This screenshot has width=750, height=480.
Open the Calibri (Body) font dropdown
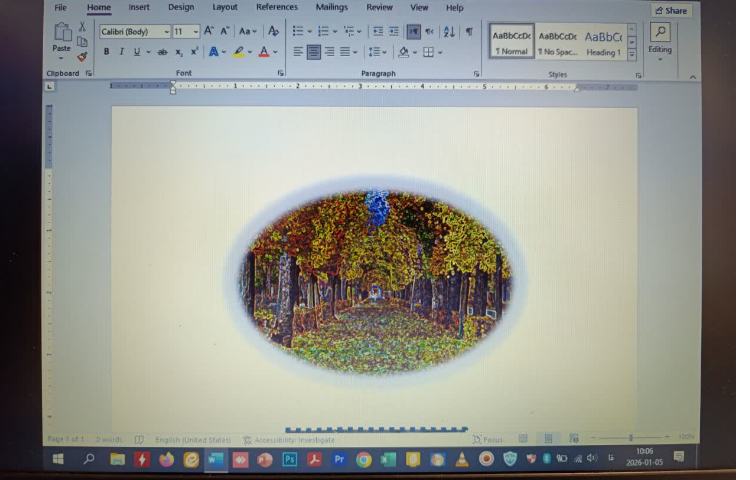pyautogui.click(x=166, y=32)
